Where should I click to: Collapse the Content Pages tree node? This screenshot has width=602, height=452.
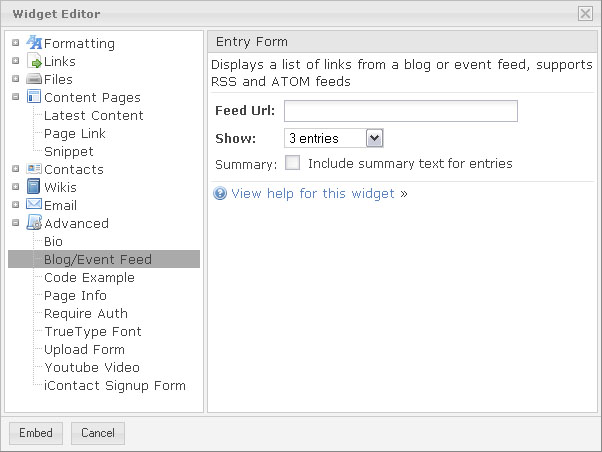(x=15, y=97)
